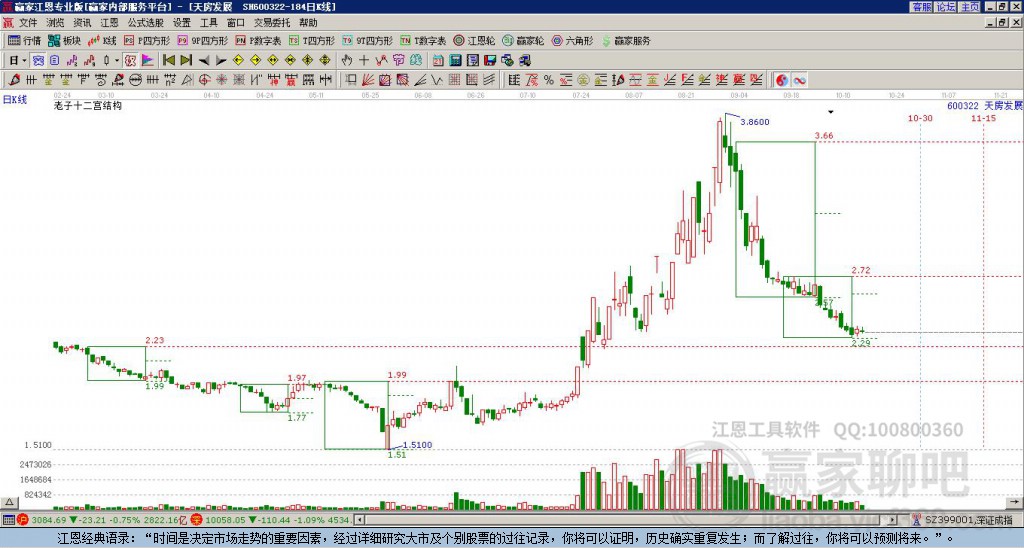The height and width of the screenshot is (548, 1024).
Task: Jump to last bar icon
Action: click(185, 61)
